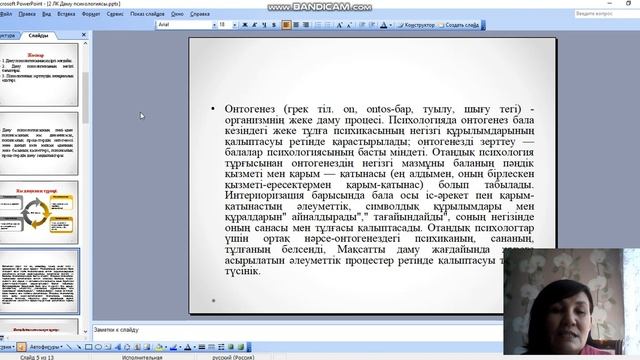Insert picture from file
Screen dimensions: 640x360
pos(147,347)
